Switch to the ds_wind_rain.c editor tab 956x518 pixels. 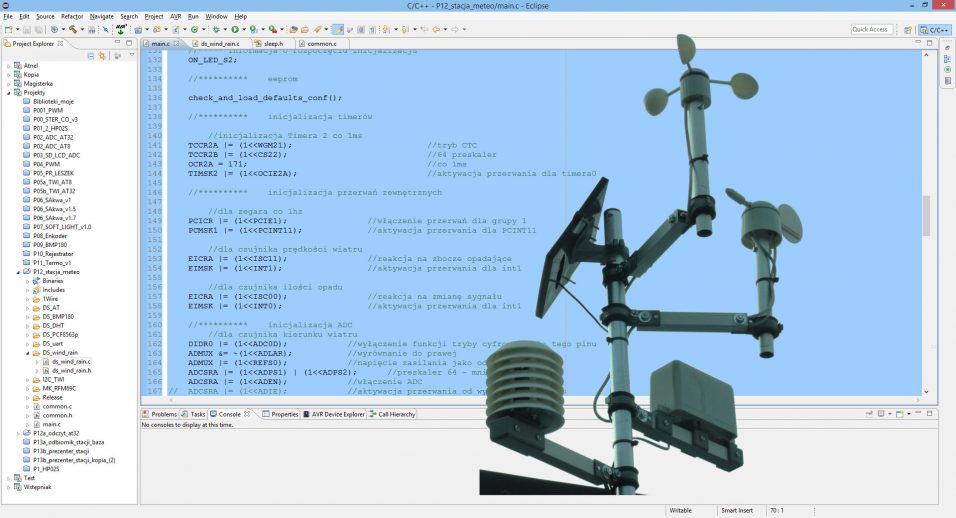[218, 44]
